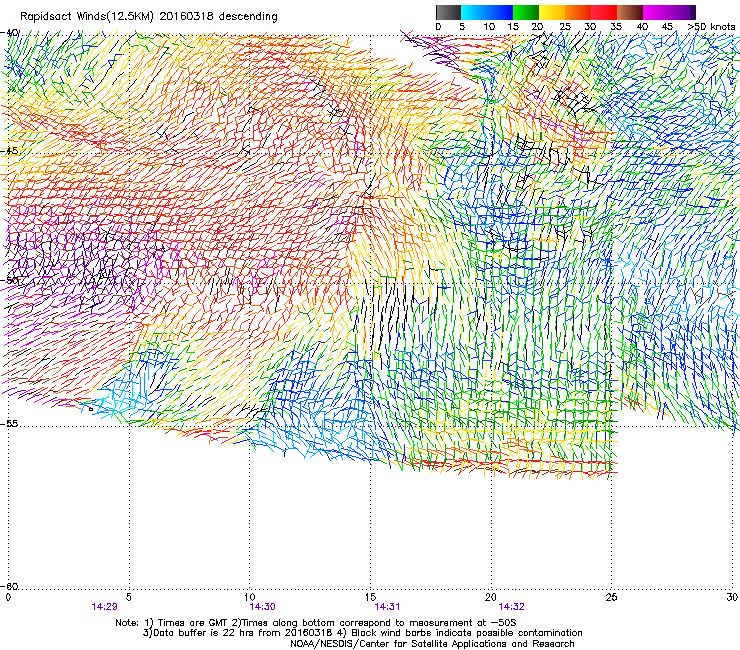Select the orange 25-30 knots legend swatch
The width and height of the screenshot is (740, 650).
click(578, 12)
